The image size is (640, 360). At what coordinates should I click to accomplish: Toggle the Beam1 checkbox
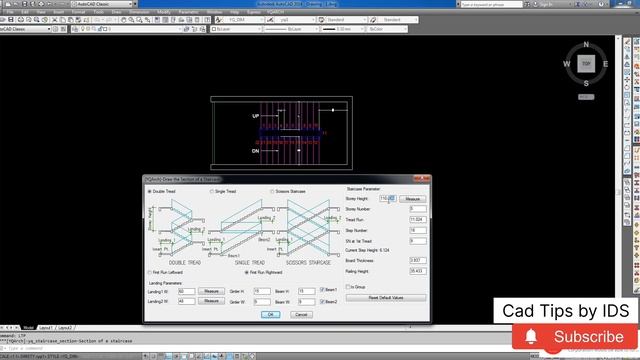(x=322, y=290)
